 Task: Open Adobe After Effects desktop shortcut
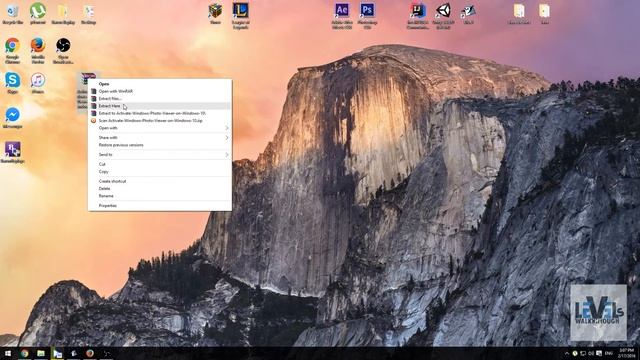342,16
